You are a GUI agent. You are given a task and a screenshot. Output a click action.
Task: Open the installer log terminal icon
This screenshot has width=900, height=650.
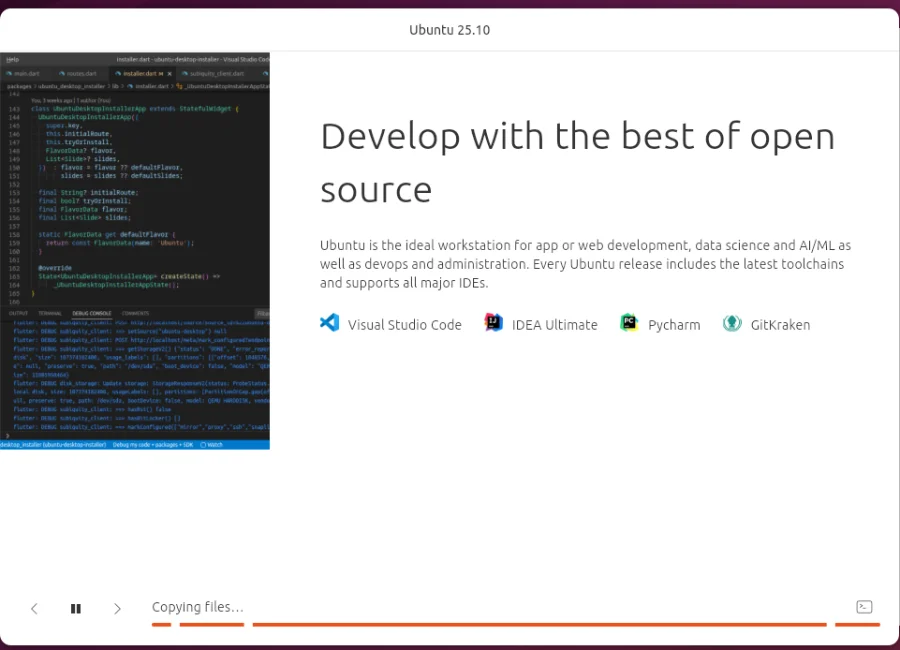(865, 607)
